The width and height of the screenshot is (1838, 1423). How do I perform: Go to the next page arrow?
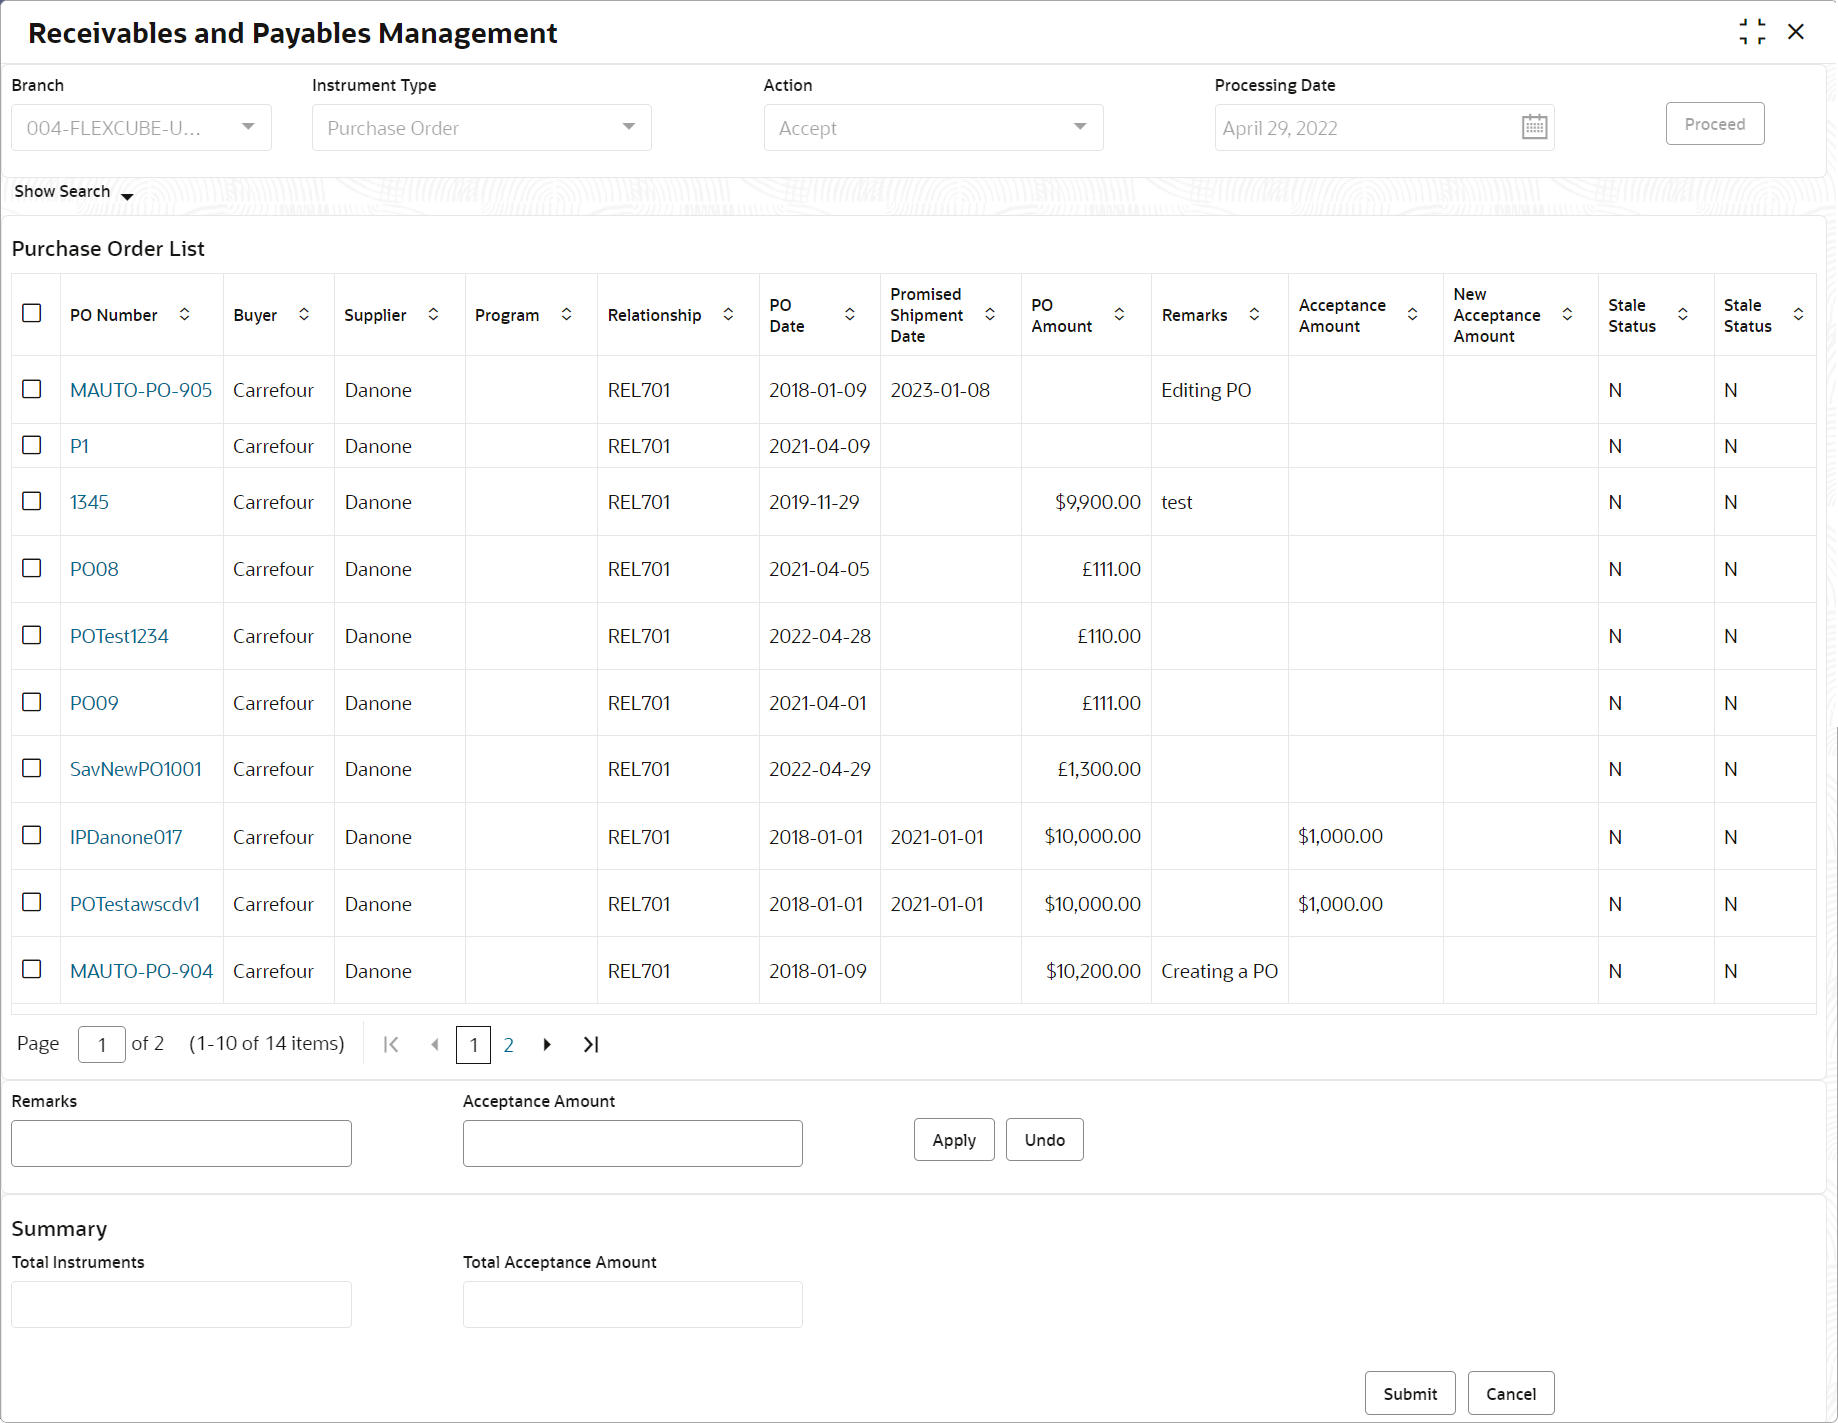(x=547, y=1044)
